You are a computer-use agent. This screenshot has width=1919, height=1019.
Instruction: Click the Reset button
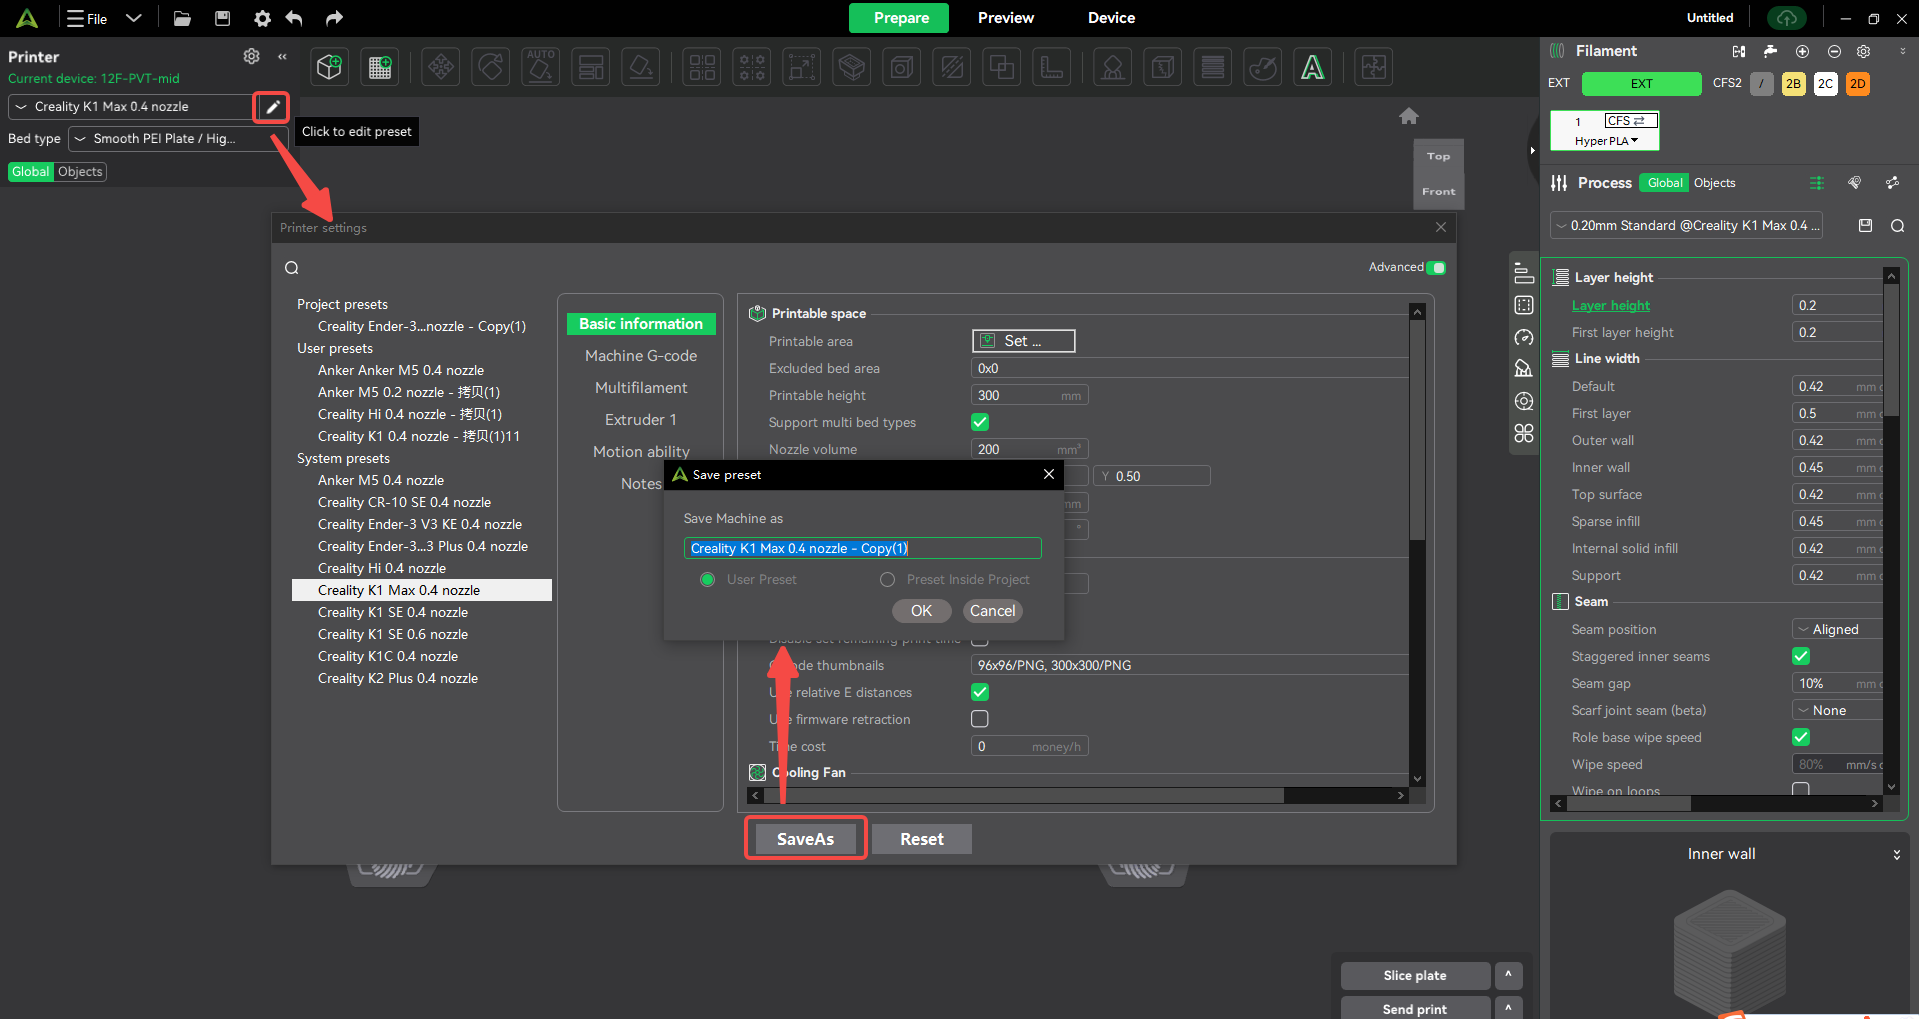click(921, 839)
